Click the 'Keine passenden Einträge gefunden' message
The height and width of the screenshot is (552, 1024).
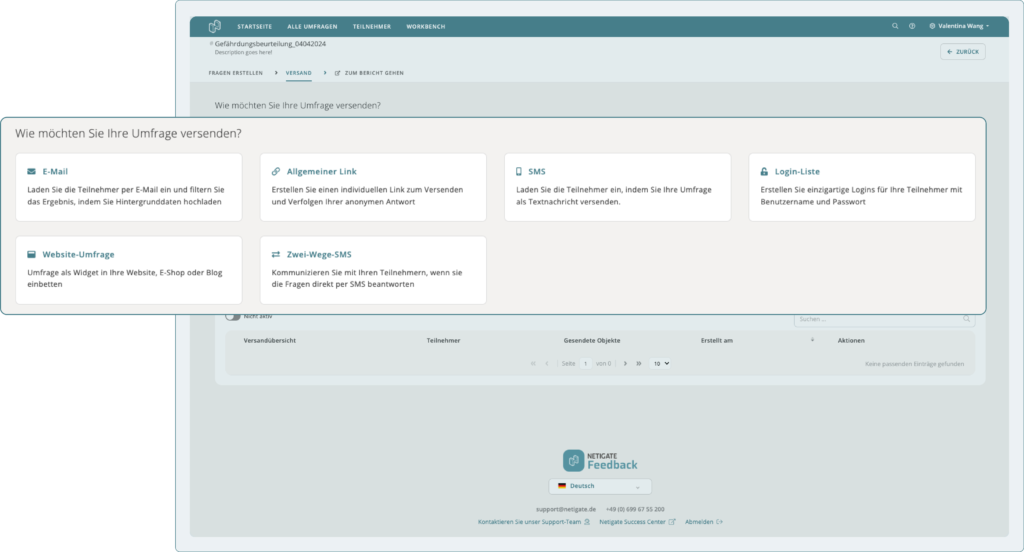914,364
